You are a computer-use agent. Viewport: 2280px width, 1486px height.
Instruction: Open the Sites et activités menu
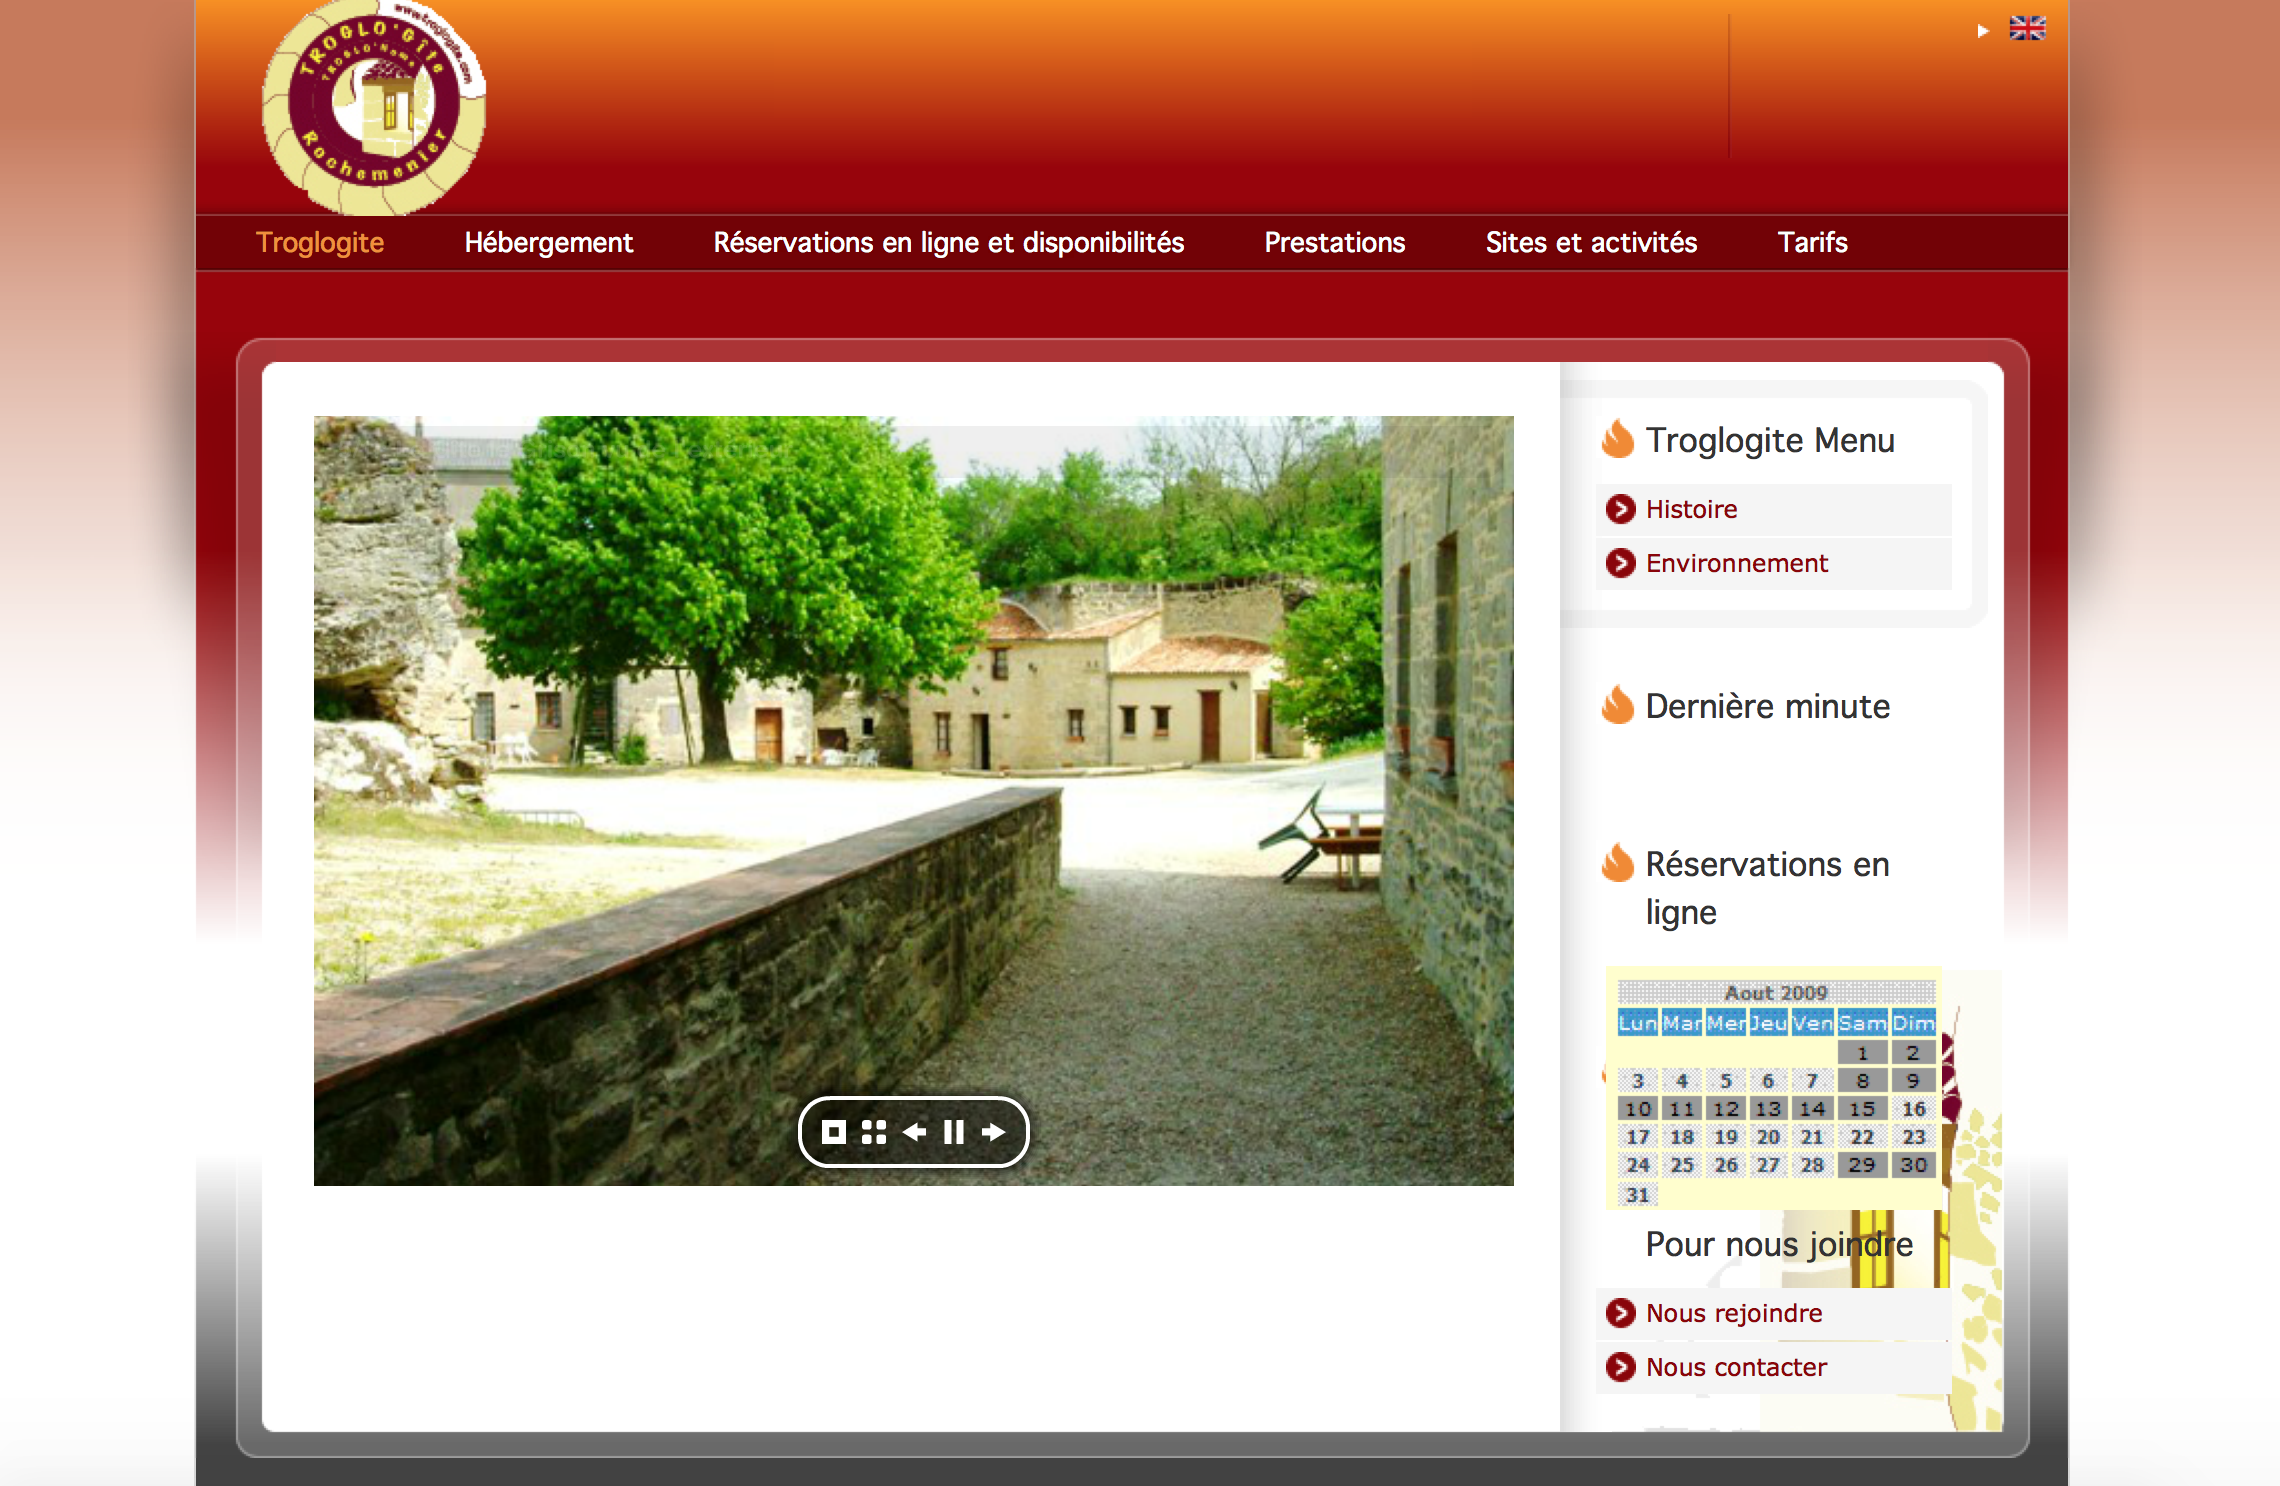[x=1591, y=243]
